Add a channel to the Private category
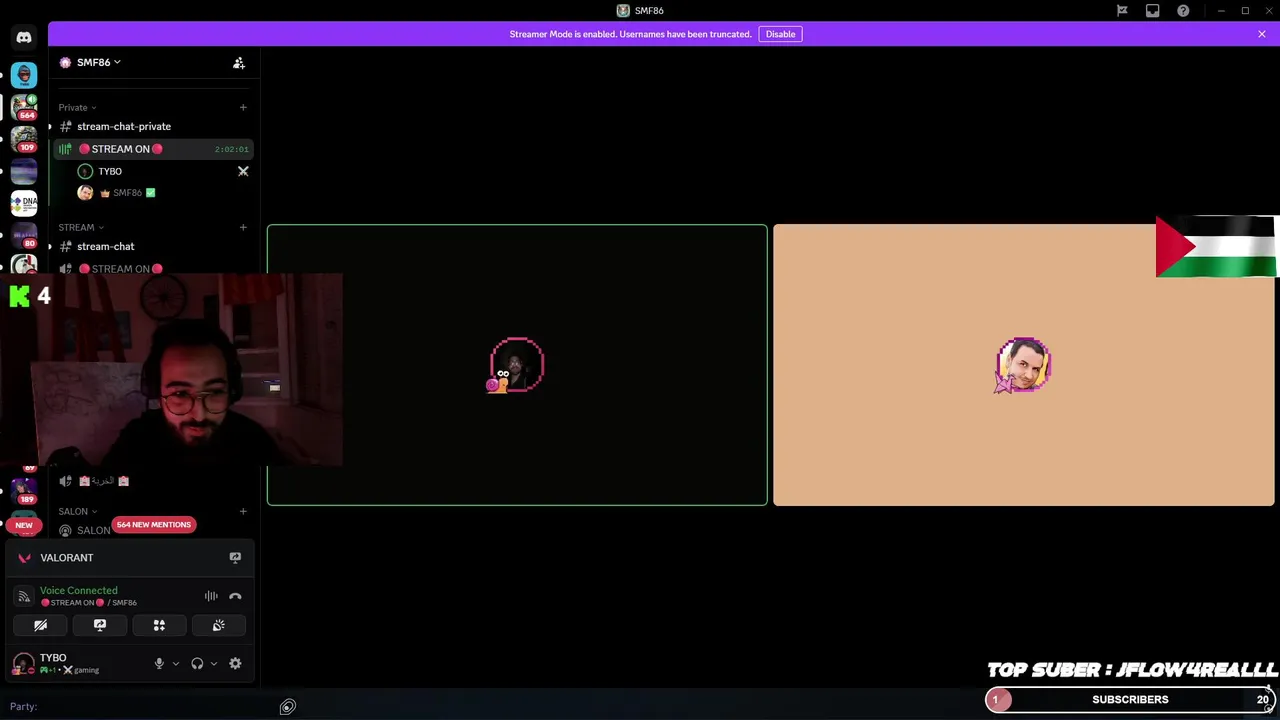The image size is (1280, 720). click(242, 107)
